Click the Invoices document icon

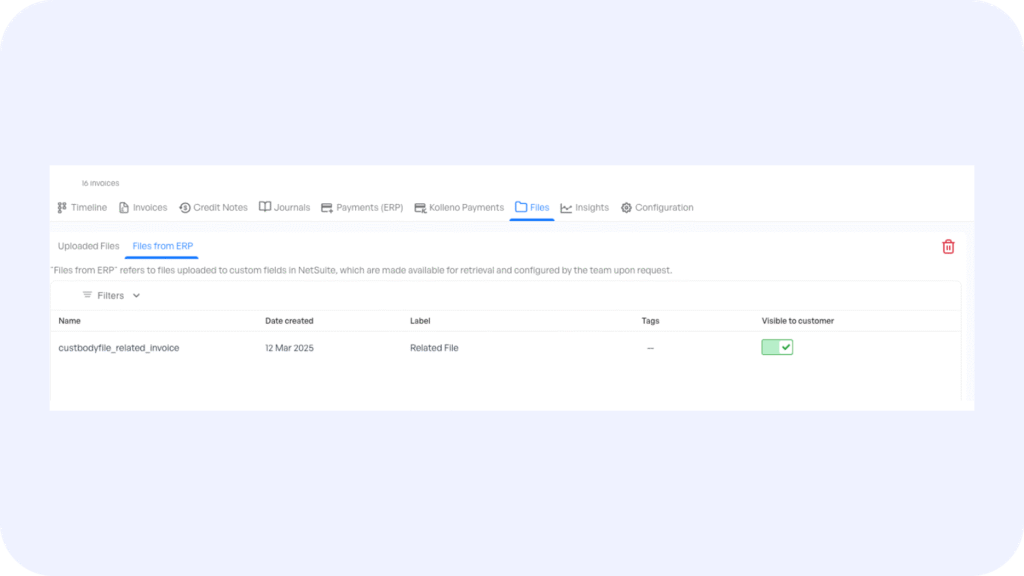124,208
